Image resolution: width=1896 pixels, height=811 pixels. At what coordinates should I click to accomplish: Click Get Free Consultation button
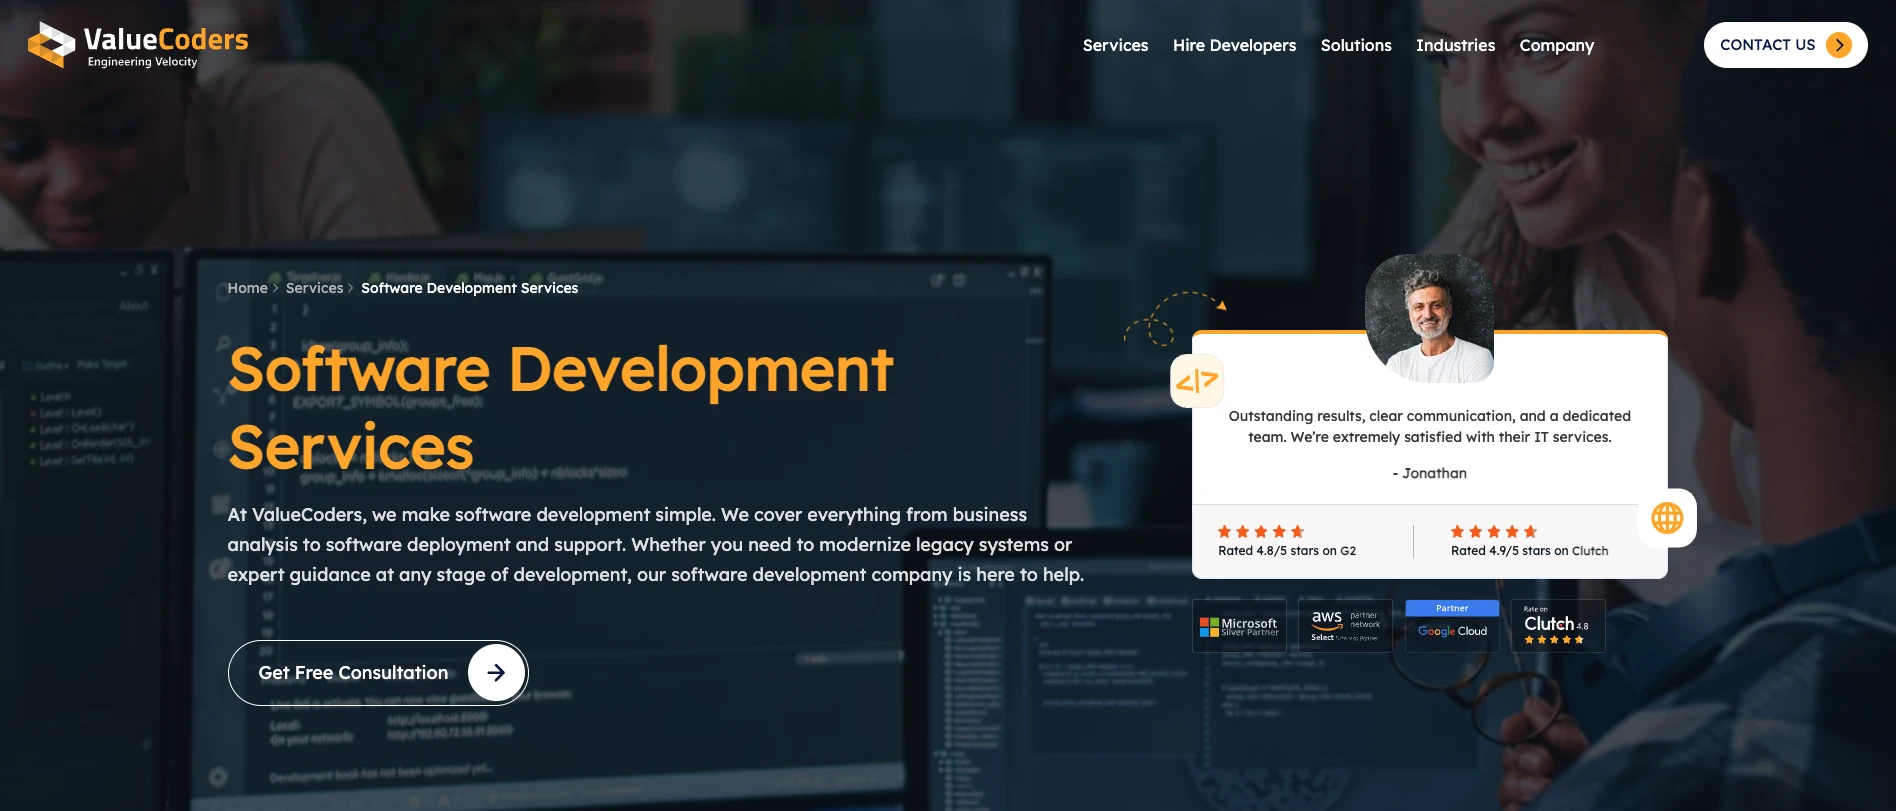coord(378,673)
